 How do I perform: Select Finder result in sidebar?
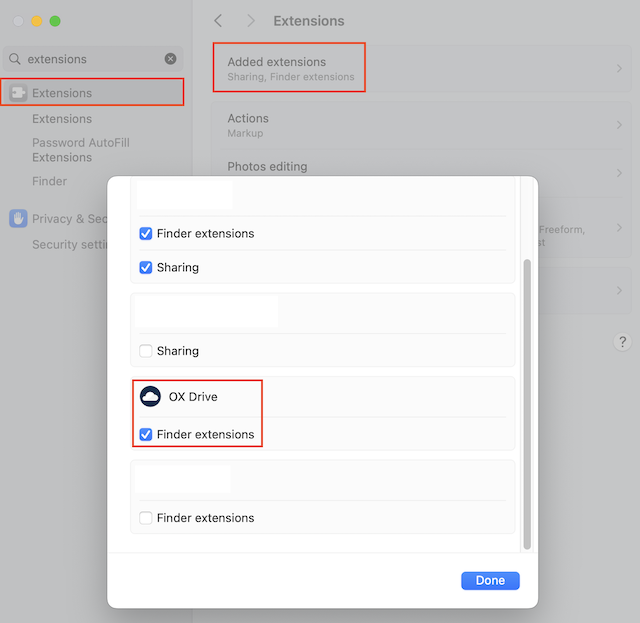(x=49, y=181)
